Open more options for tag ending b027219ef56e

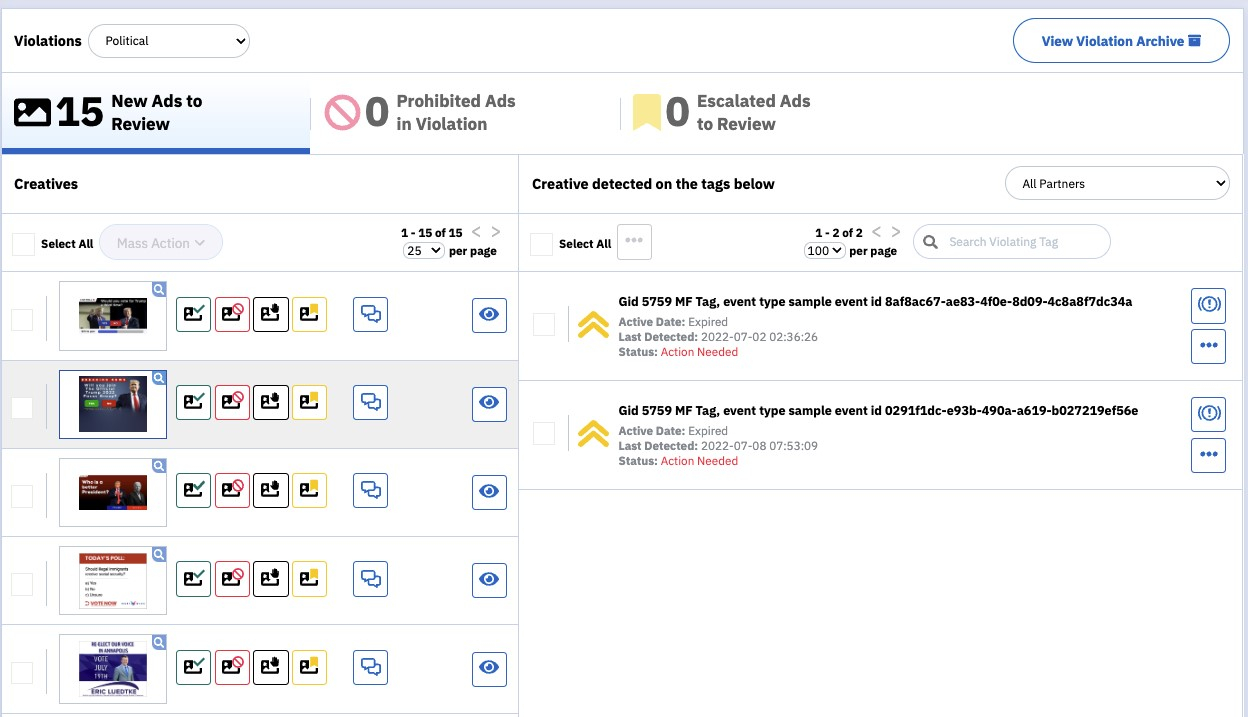(1208, 455)
